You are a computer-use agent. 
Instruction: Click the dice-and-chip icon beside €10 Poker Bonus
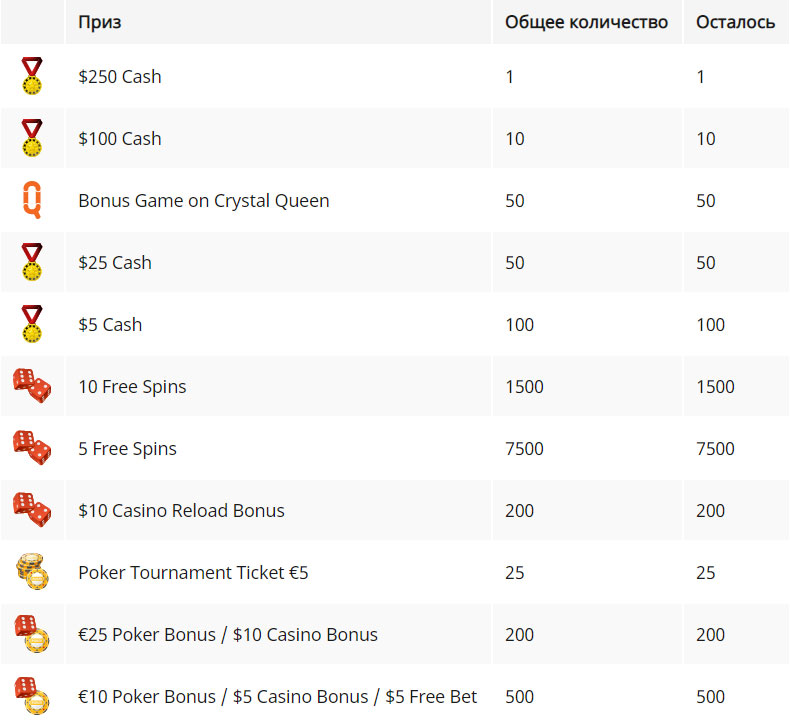[32, 696]
